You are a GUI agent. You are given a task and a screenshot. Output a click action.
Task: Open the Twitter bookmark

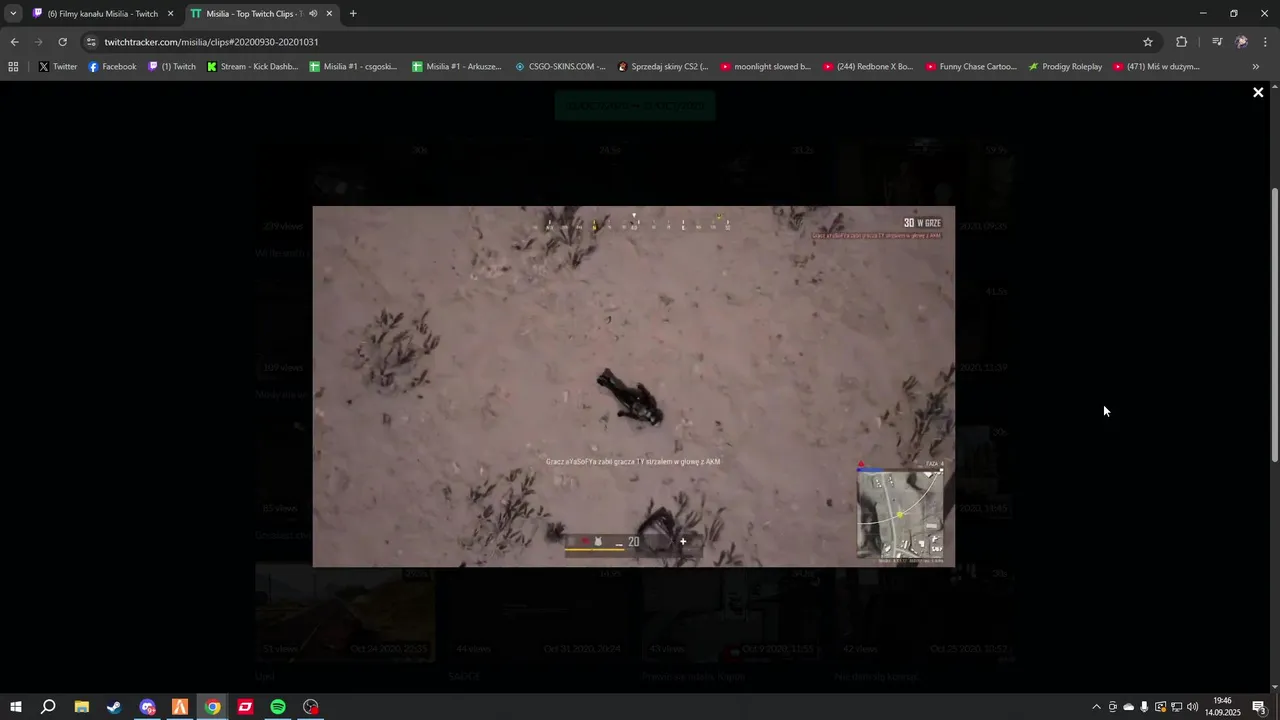58,67
